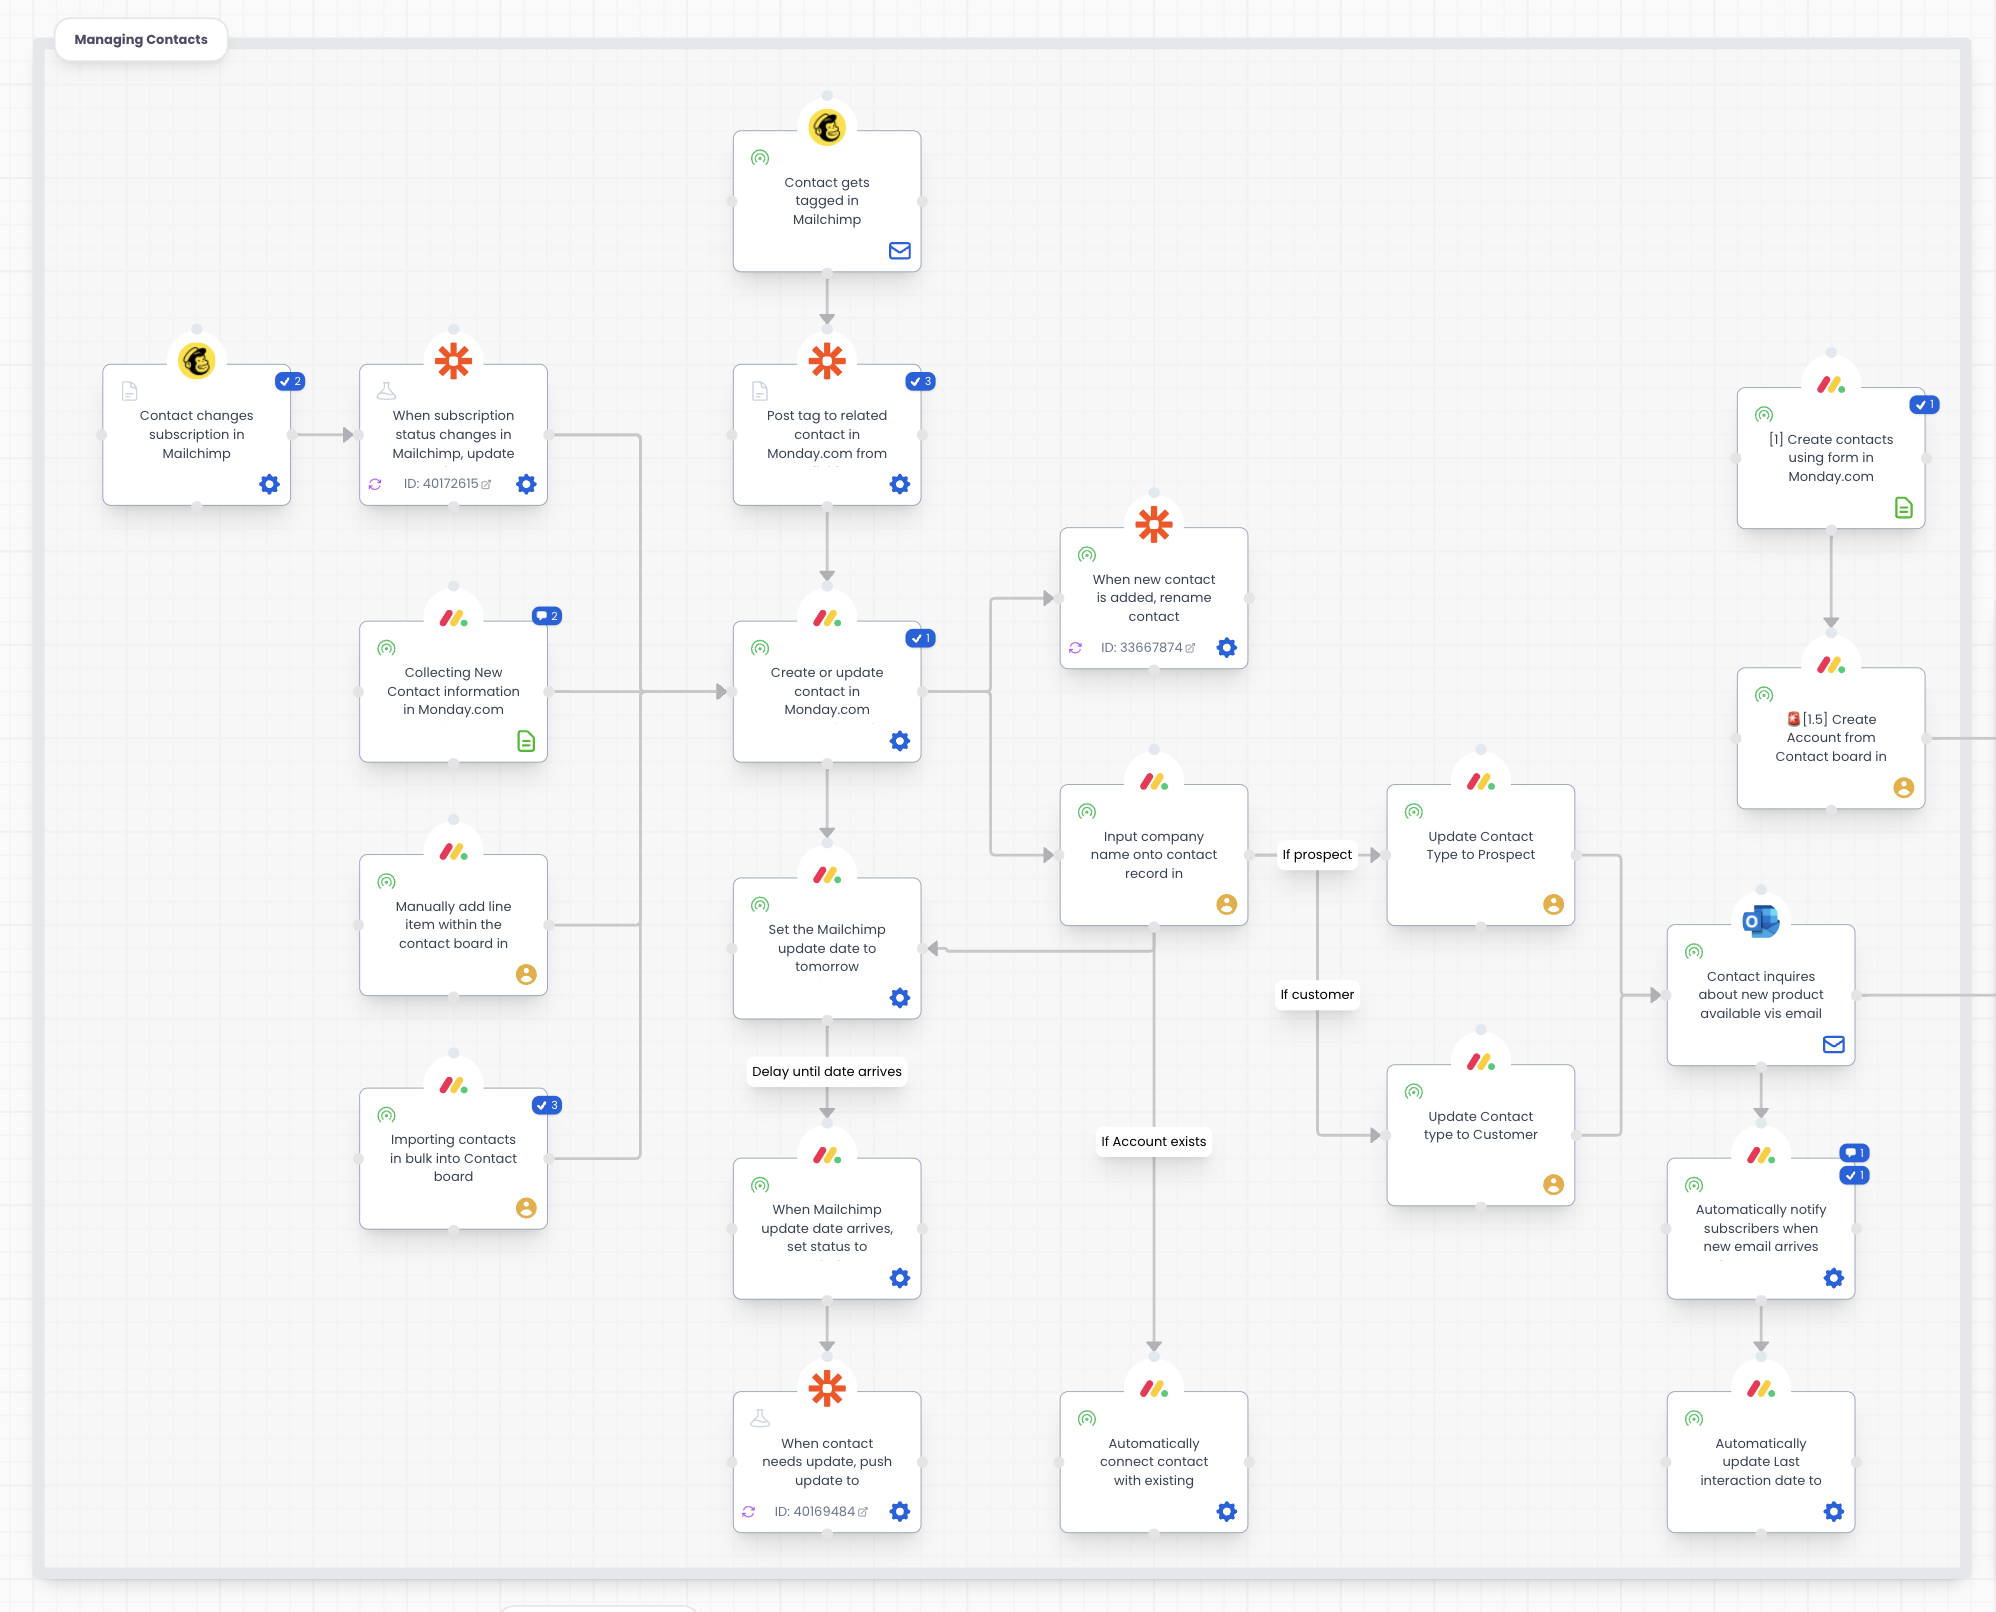Screen dimensions: 1996x1612
Task: Click gear icon on Set the Mailchimp update date card
Action: [x=900, y=998]
